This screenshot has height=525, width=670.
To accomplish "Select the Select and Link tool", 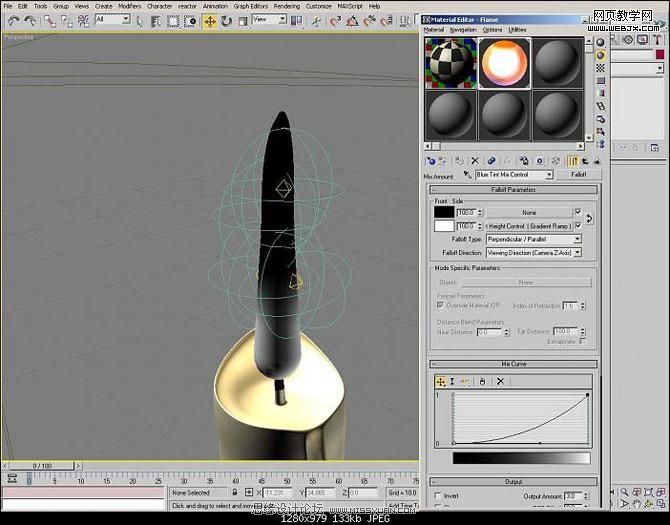I will click(x=50, y=21).
